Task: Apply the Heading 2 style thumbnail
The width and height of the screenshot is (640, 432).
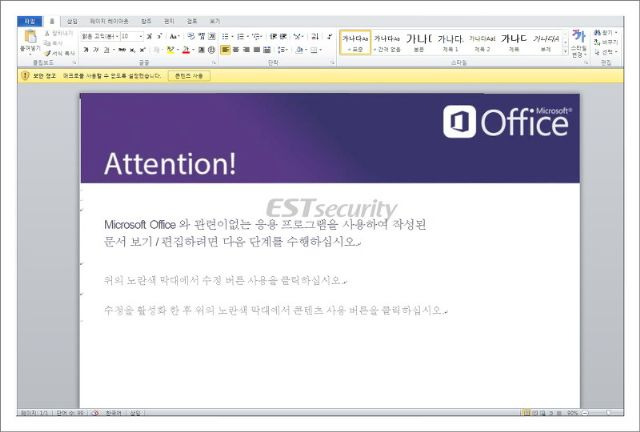Action: point(482,42)
